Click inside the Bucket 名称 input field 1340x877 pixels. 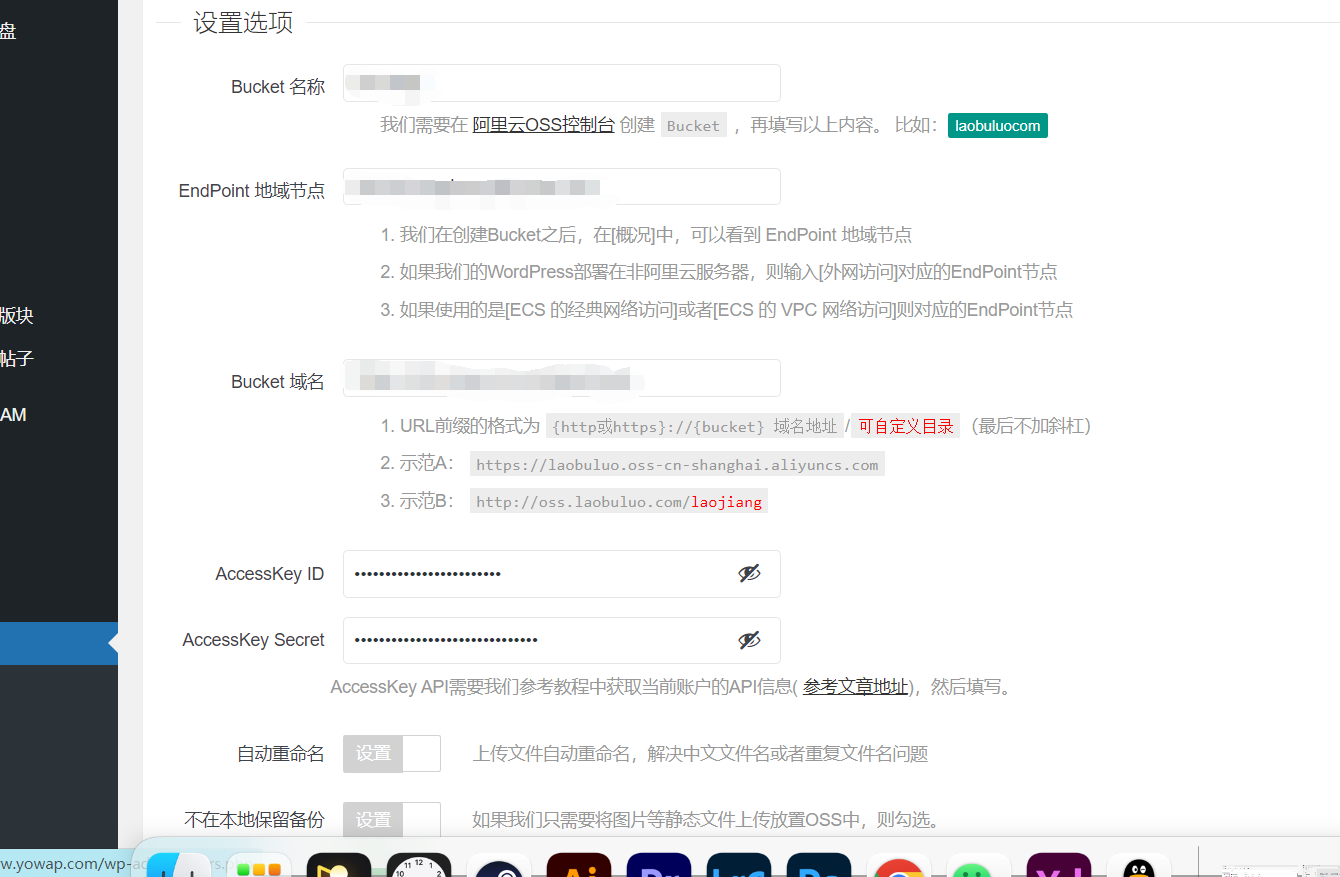(x=560, y=83)
